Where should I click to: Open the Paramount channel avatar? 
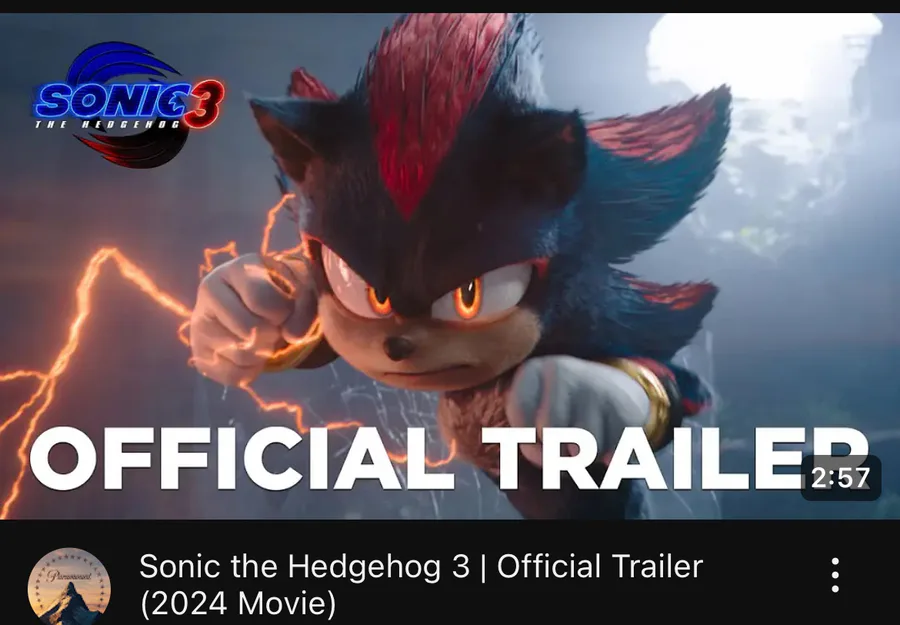tap(69, 587)
